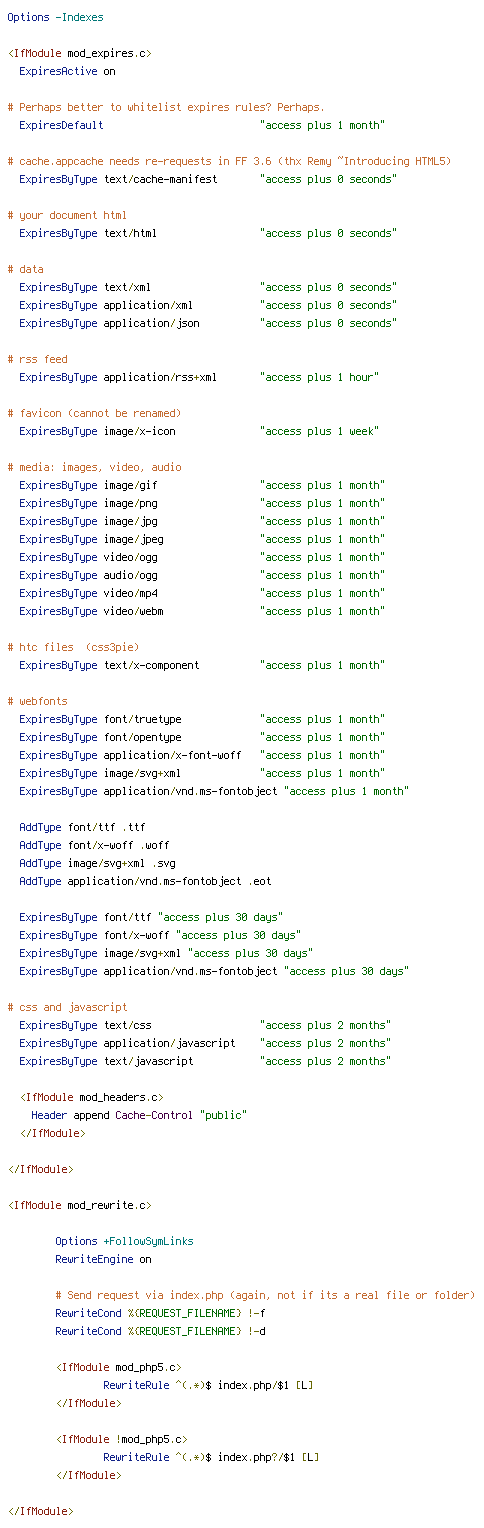Click the 'RewriteEngine on' directive
The image size is (484, 1528).
click(x=103, y=1259)
